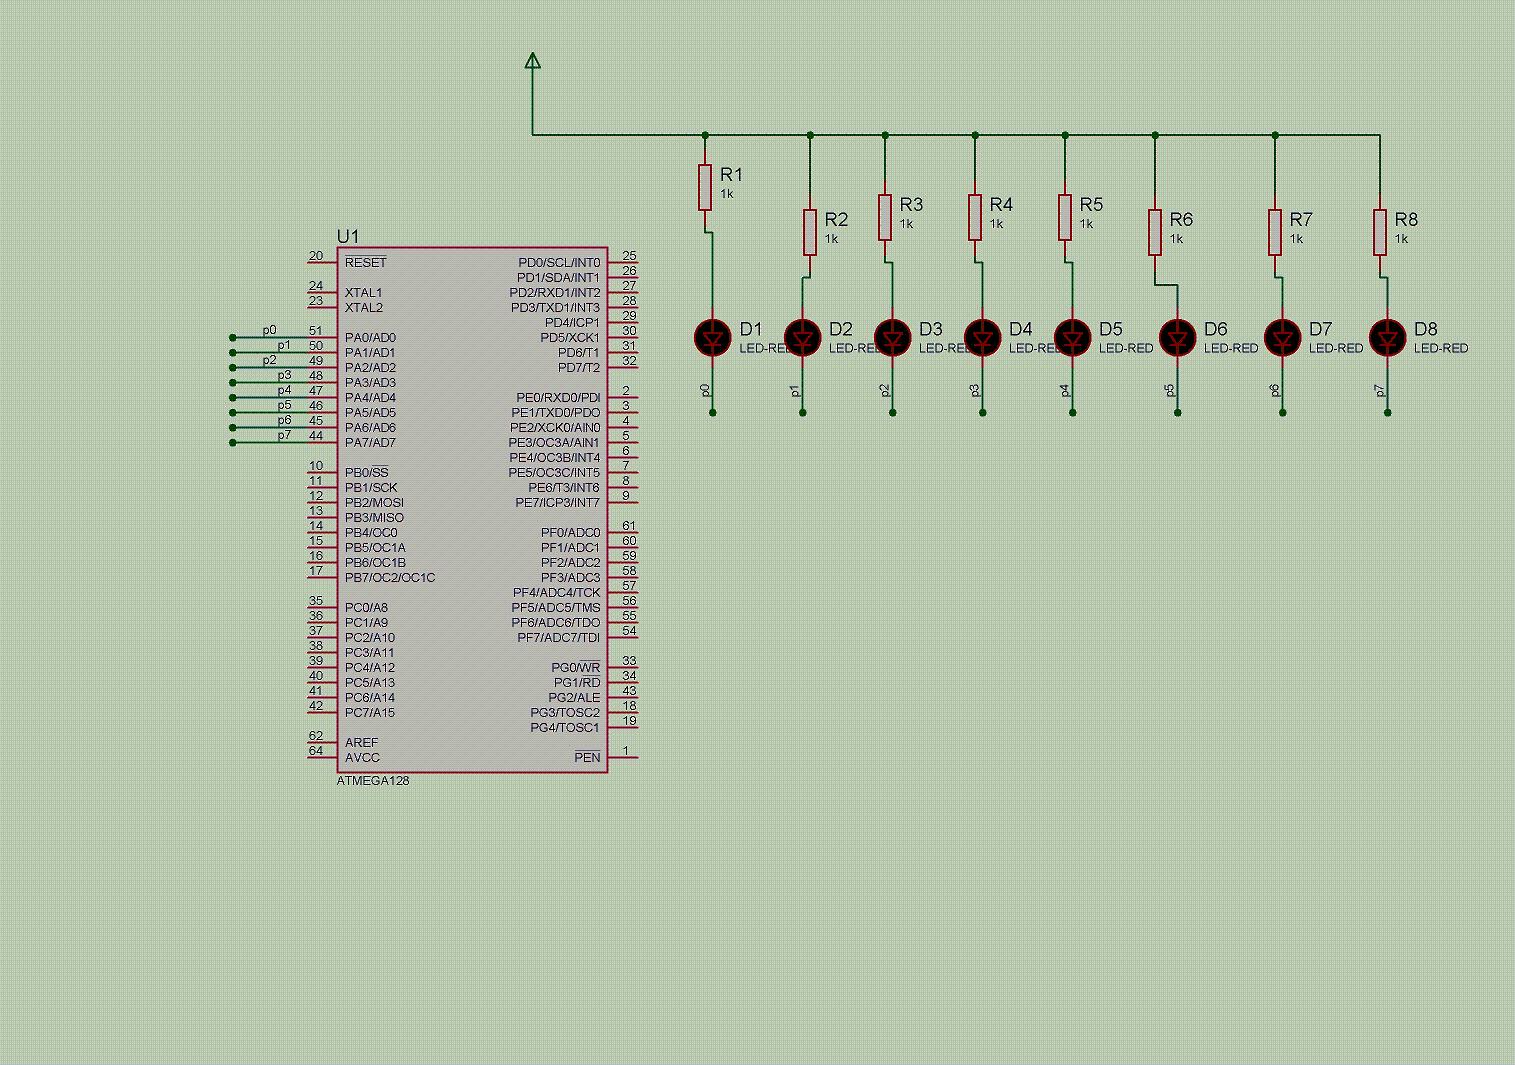
Task: Click the 1k value under R8
Action: 1401,239
